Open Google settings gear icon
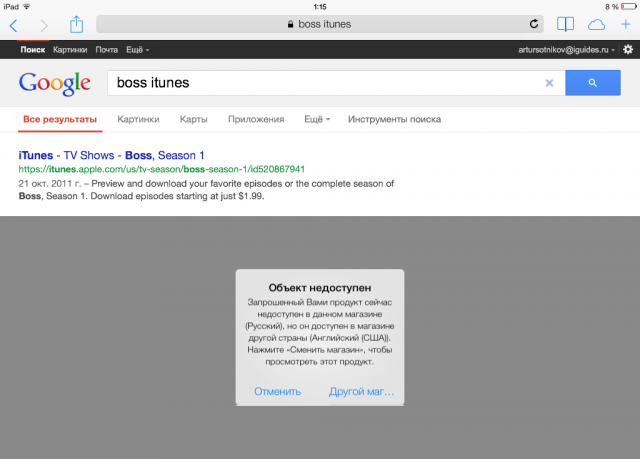 click(628, 50)
